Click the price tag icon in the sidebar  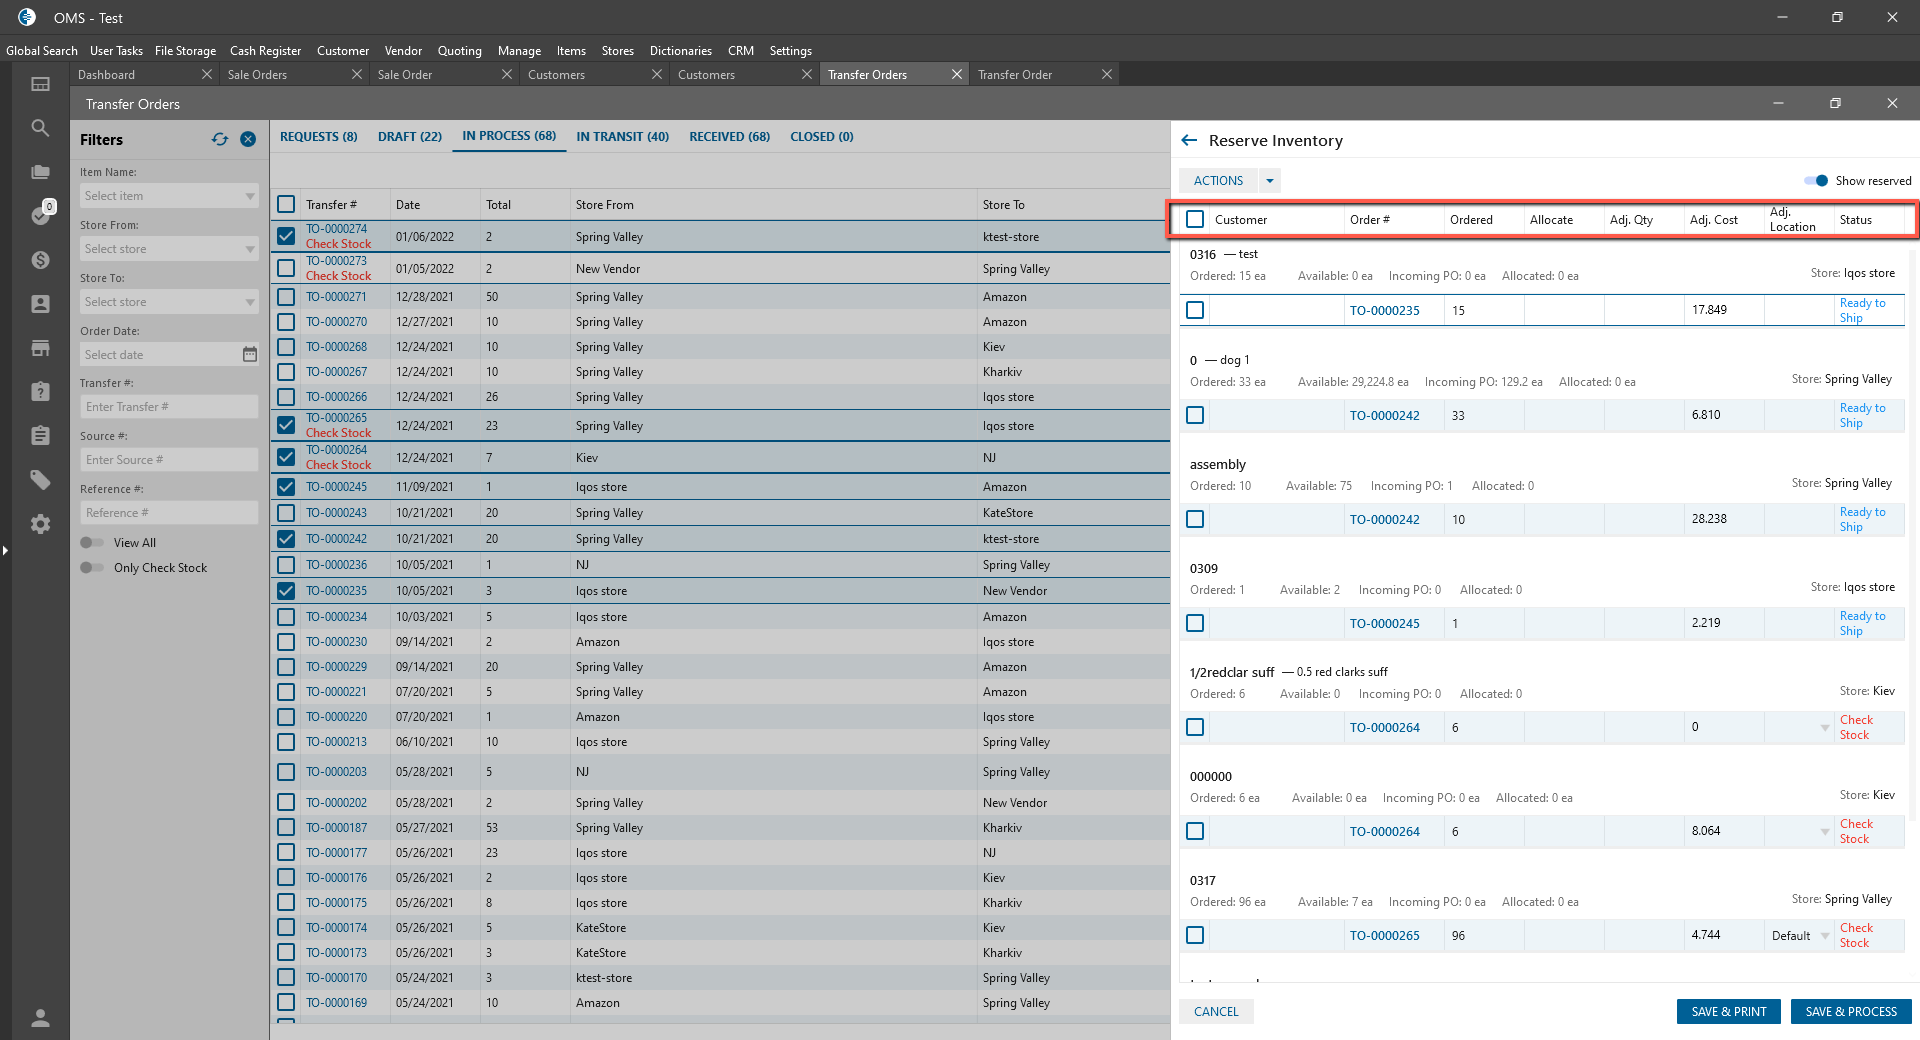[x=40, y=480]
